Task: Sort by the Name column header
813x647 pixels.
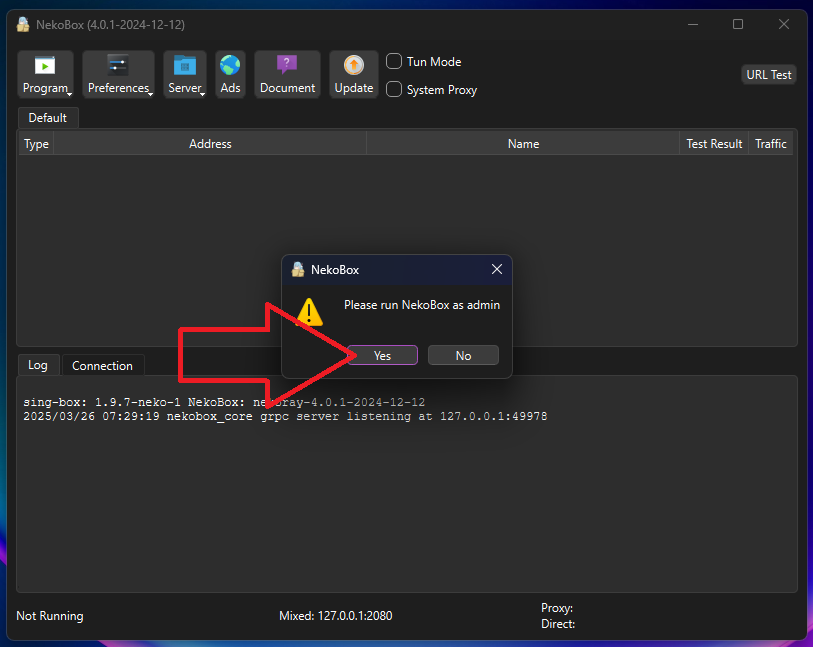Action: pos(523,144)
